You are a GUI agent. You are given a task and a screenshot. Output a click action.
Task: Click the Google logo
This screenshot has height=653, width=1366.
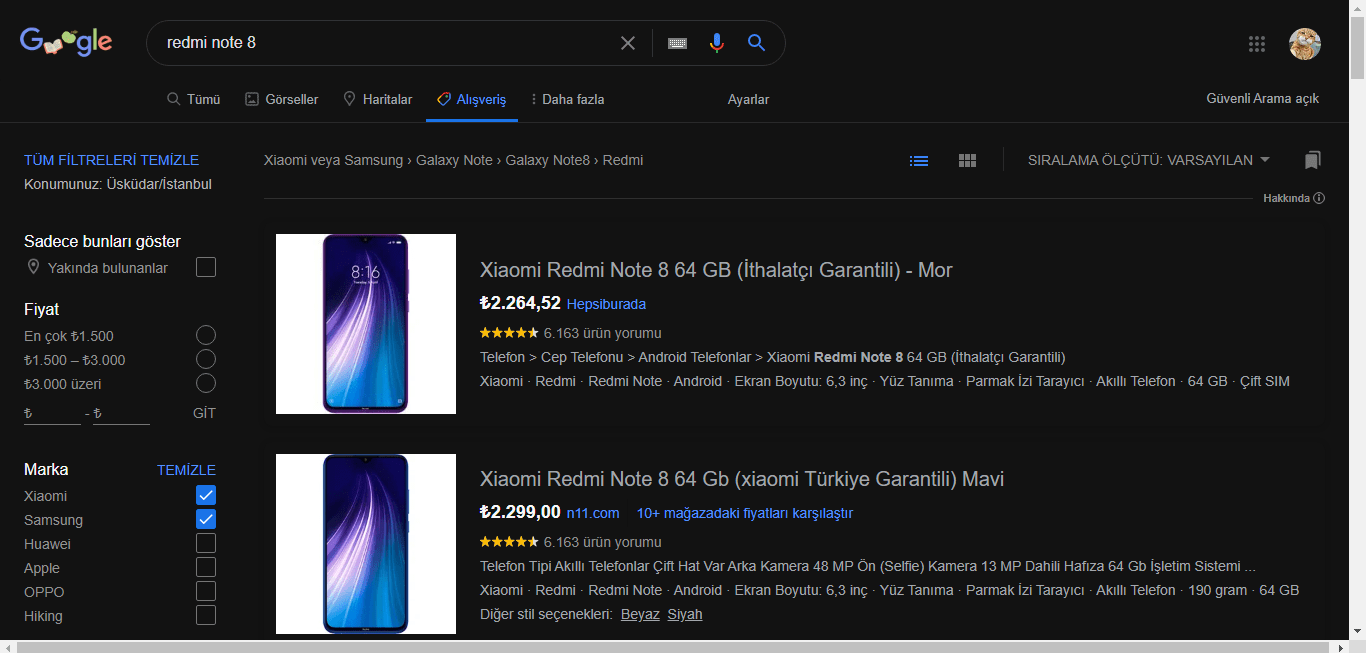pos(66,42)
